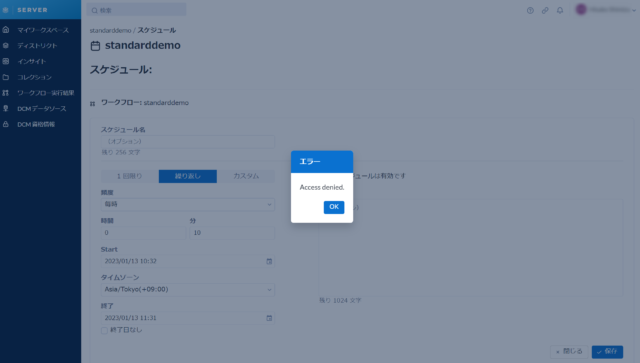Click the Start date field 2023/01/13 10:32
Screen dimensions: 640x363
[188, 261]
